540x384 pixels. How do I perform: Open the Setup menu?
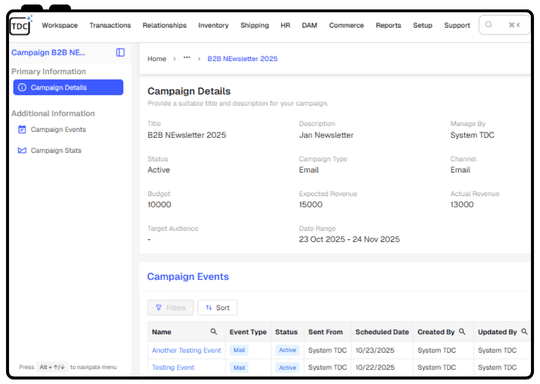coord(423,25)
